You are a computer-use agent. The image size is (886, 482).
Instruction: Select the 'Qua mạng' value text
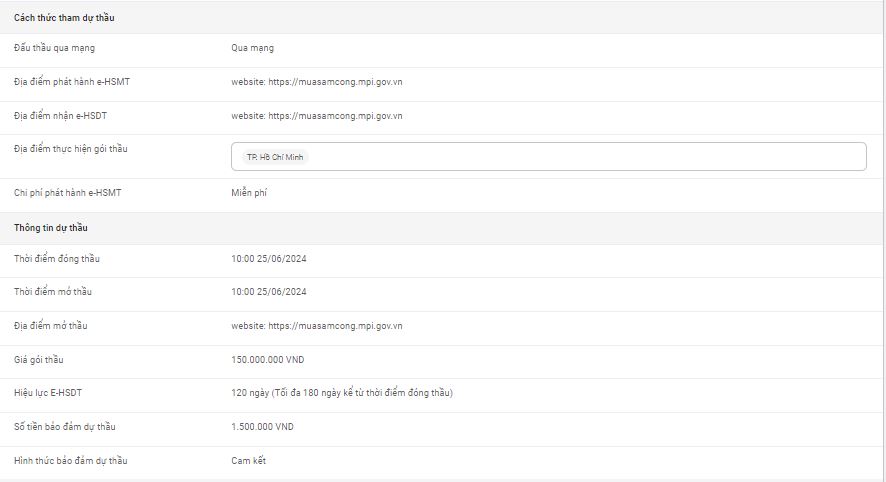pos(252,48)
